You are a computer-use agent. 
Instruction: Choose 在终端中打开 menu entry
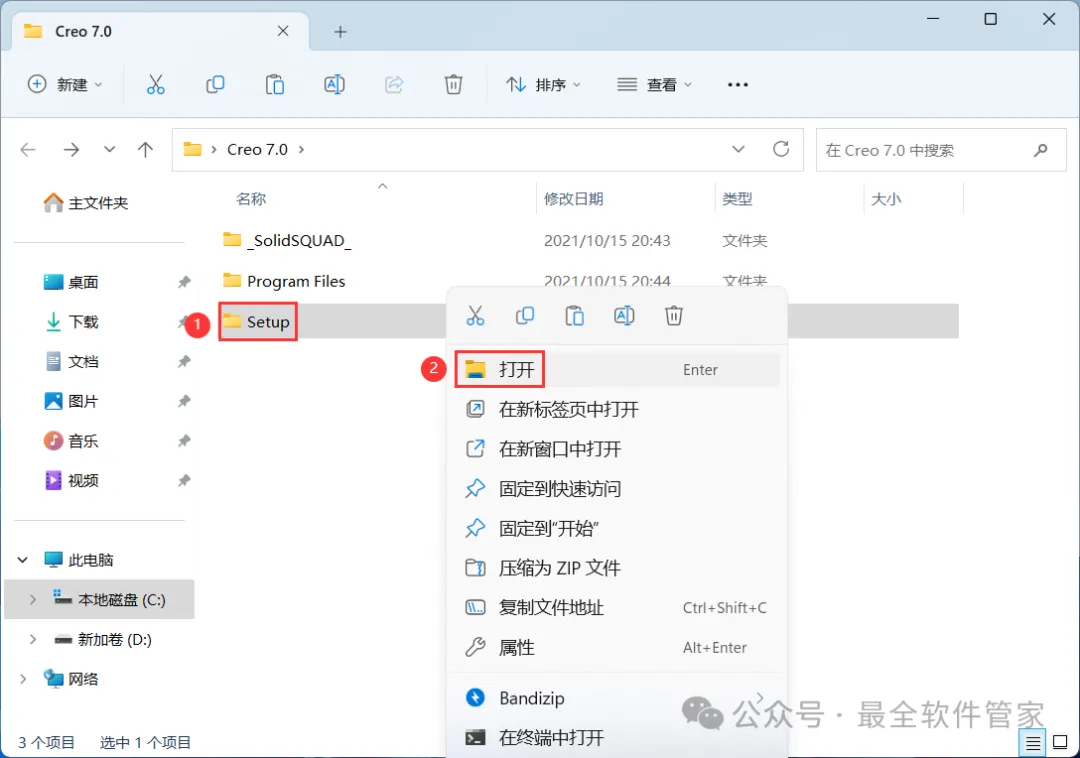coord(617,738)
